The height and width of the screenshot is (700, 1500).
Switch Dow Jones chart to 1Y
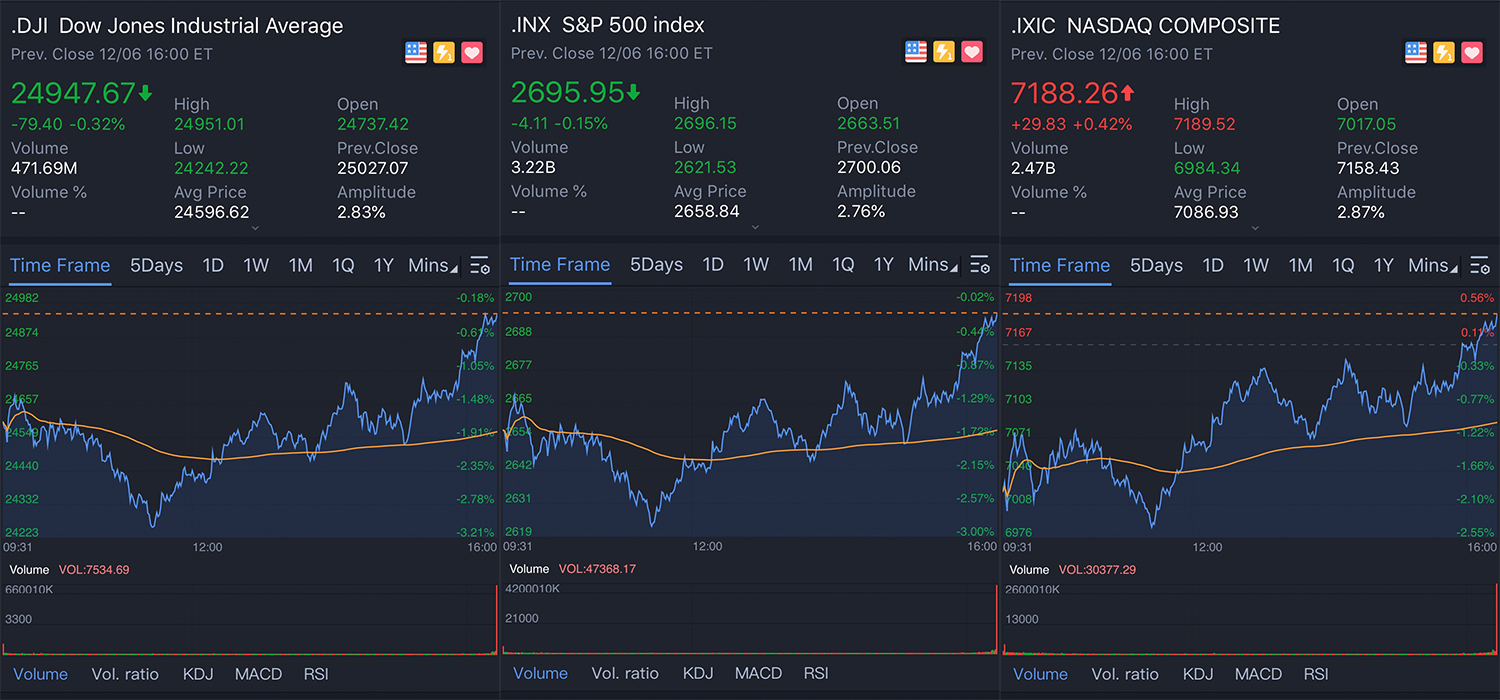(384, 265)
